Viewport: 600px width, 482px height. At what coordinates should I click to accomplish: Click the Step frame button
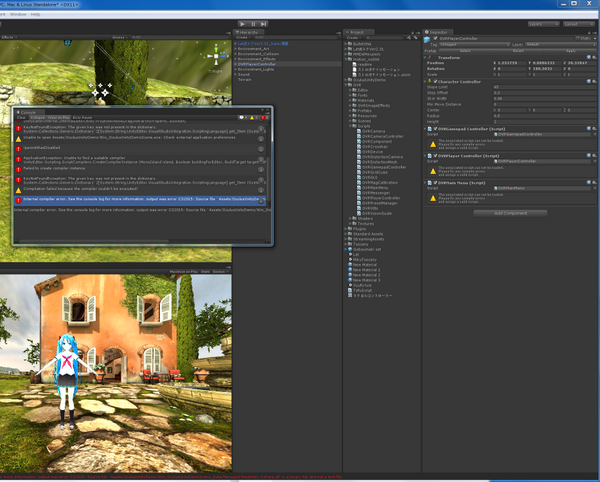263,24
